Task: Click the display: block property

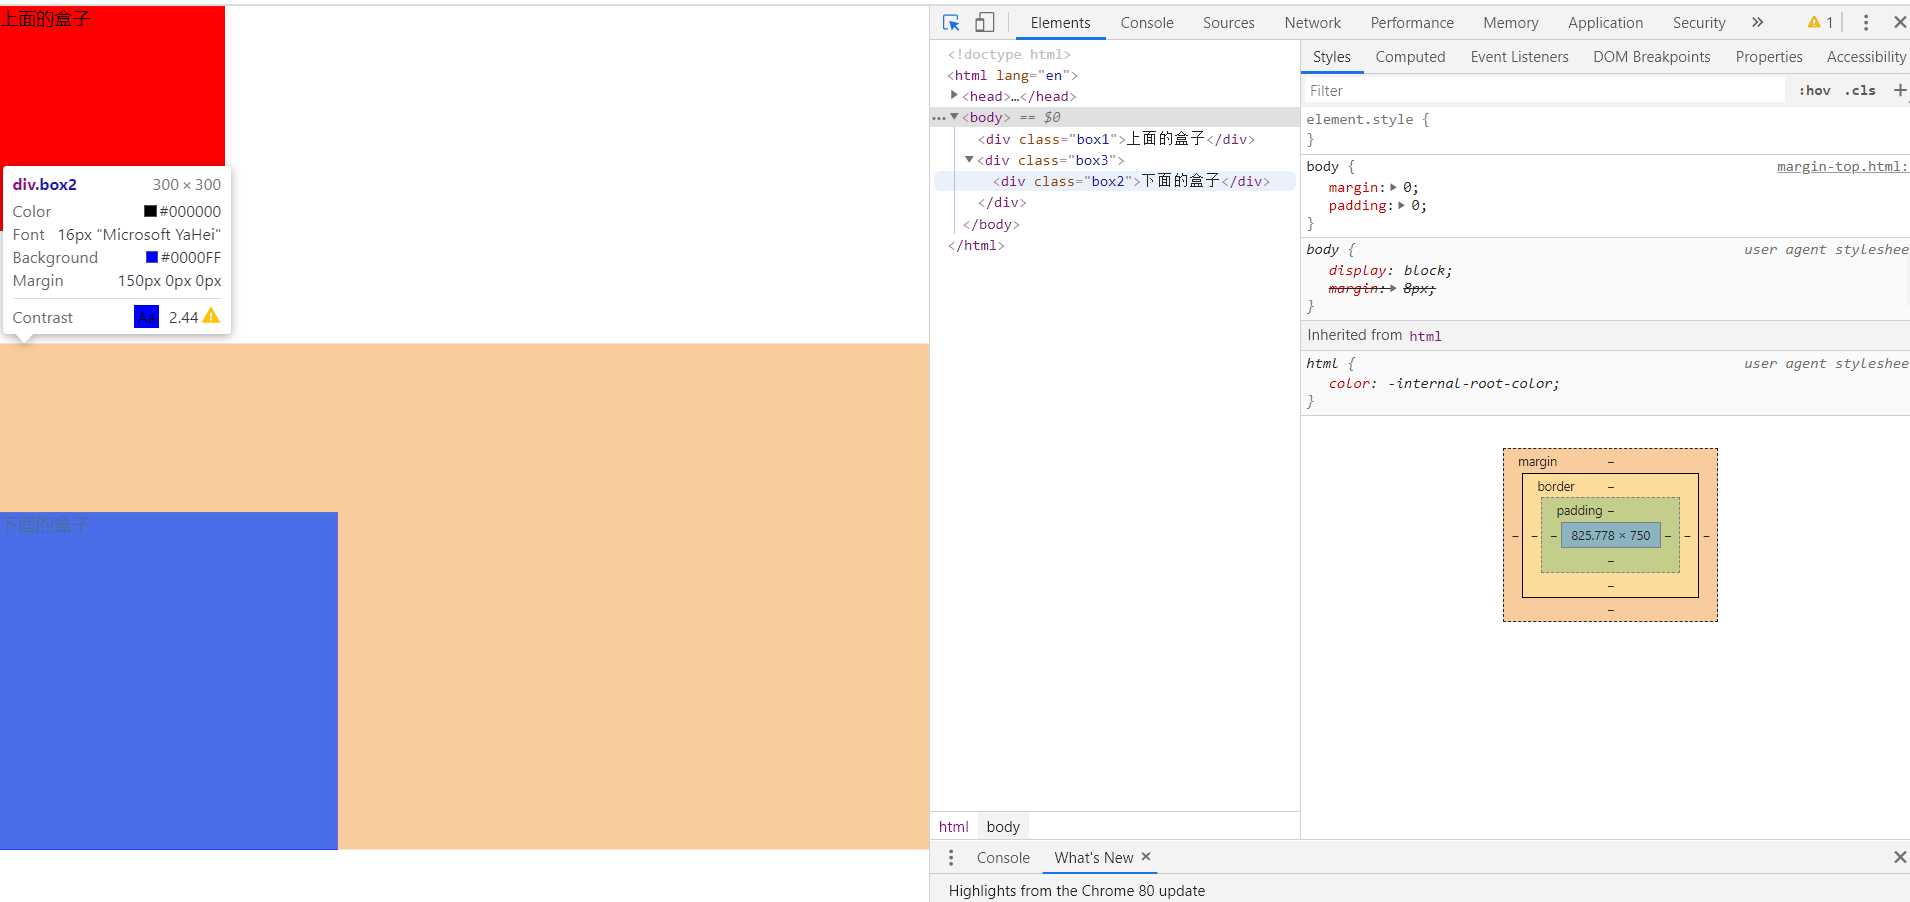Action: tap(1390, 271)
